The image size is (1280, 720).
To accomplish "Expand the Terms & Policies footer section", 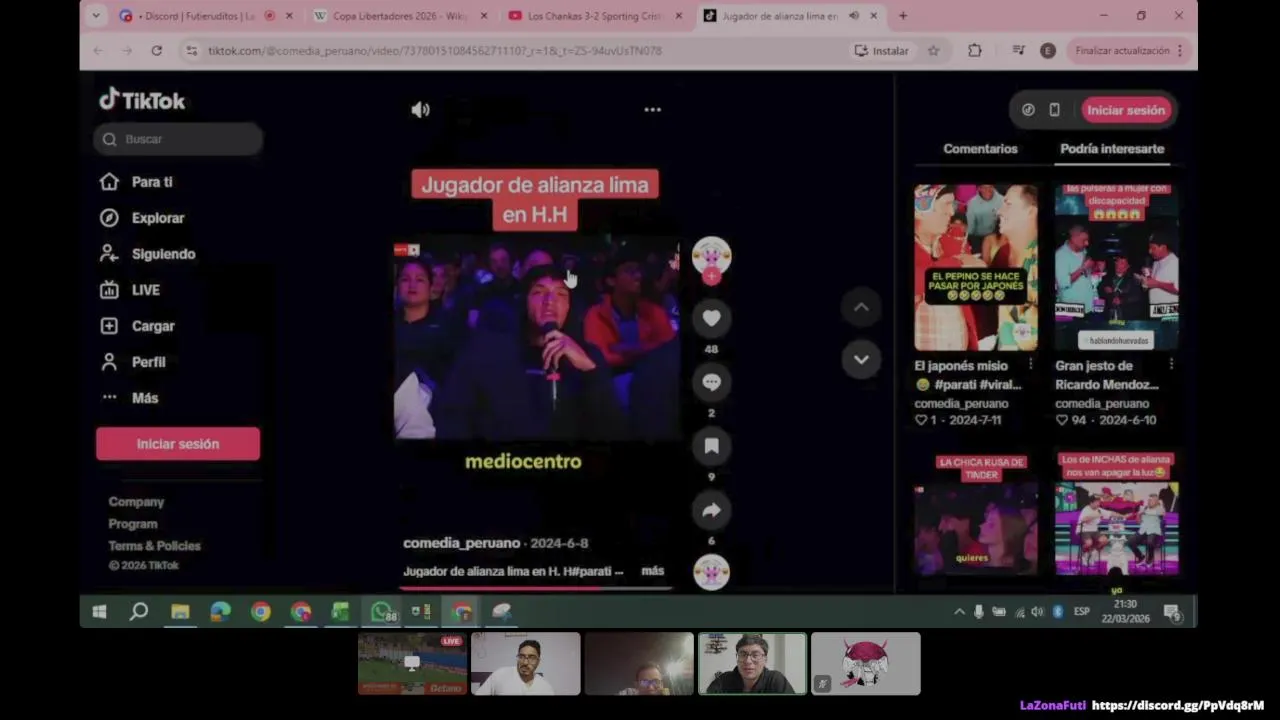I will pyautogui.click(x=154, y=546).
